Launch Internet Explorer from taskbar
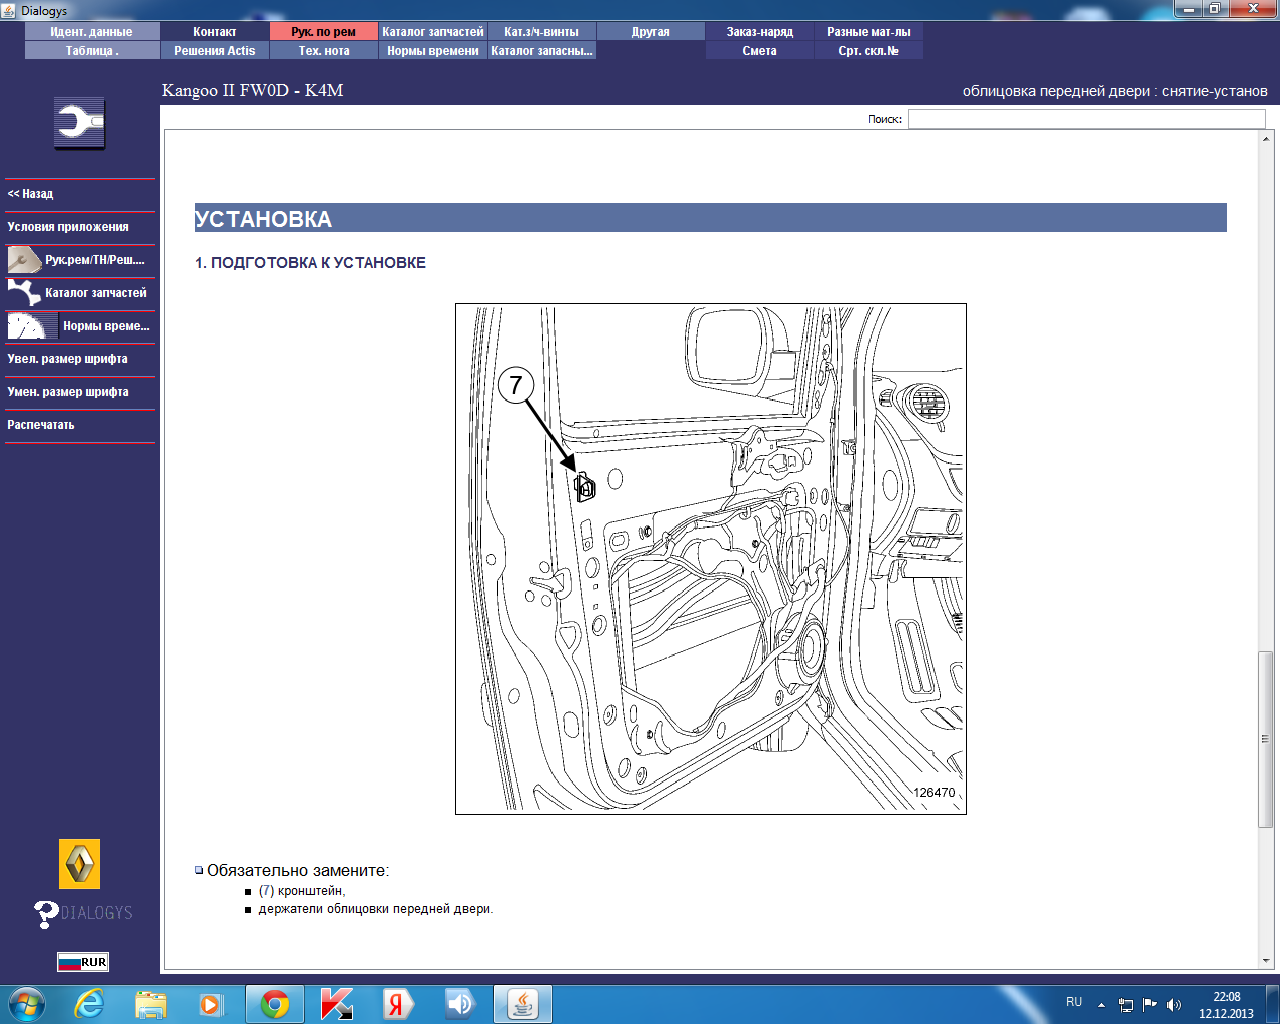Viewport: 1280px width, 1024px height. pos(90,1004)
